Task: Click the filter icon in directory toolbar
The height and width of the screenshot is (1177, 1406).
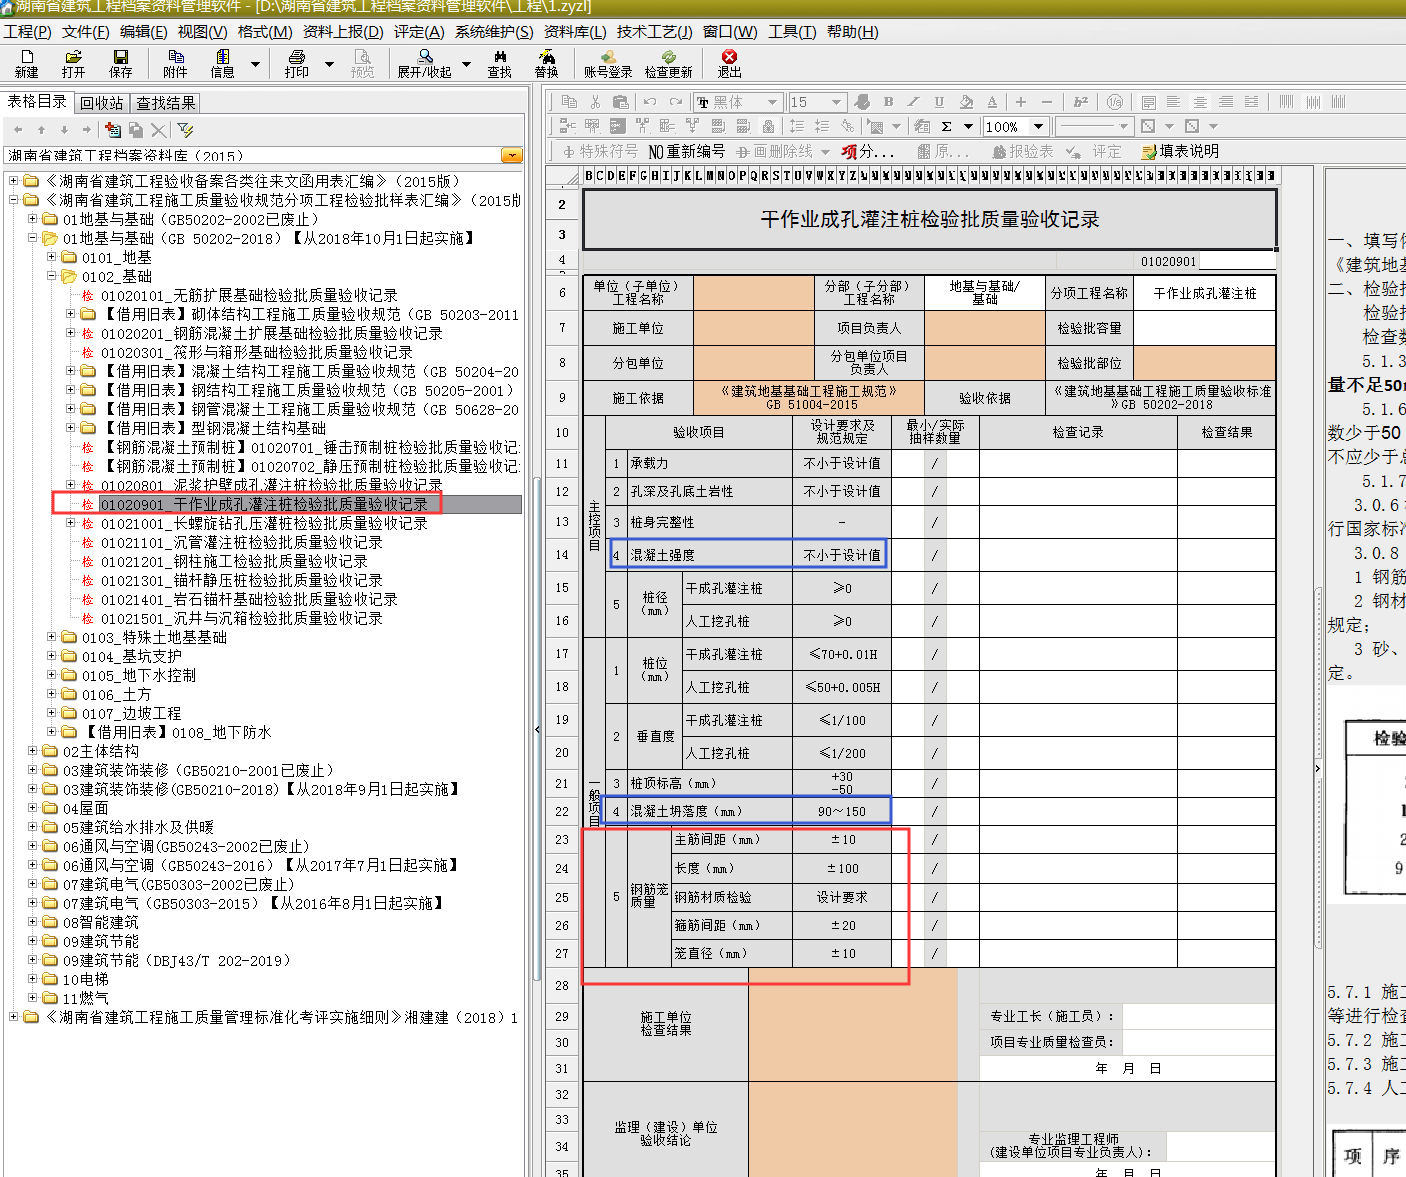Action: click(185, 130)
